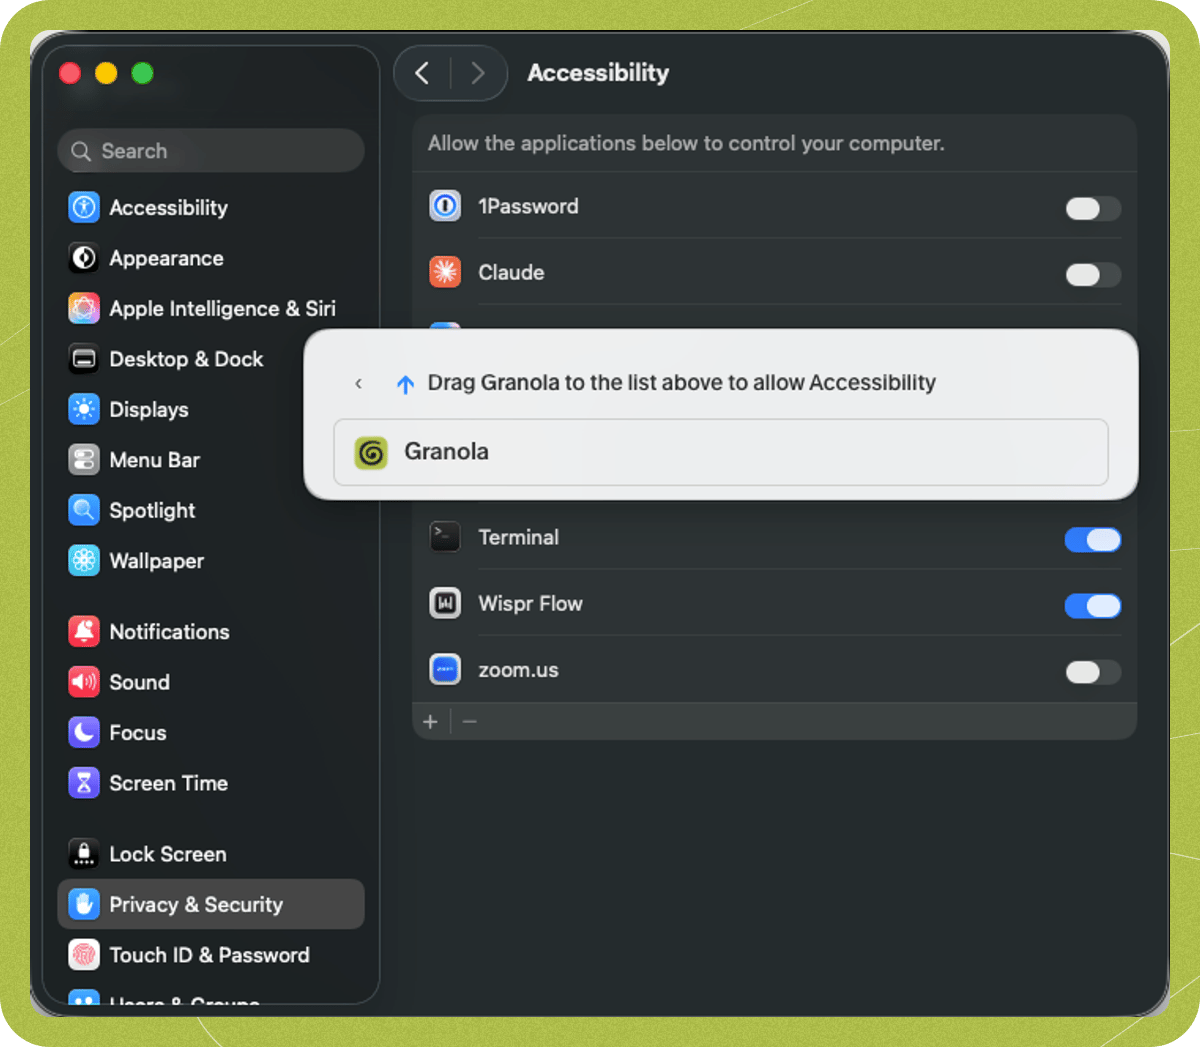This screenshot has height=1047, width=1200.
Task: Enable the Claude accessibility toggle
Action: [x=1093, y=274]
